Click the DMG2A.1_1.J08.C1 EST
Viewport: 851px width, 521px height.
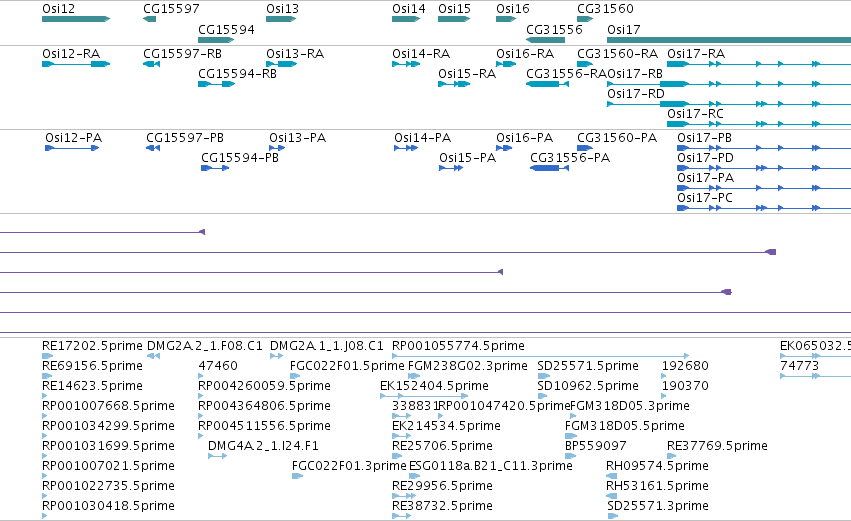(x=276, y=356)
